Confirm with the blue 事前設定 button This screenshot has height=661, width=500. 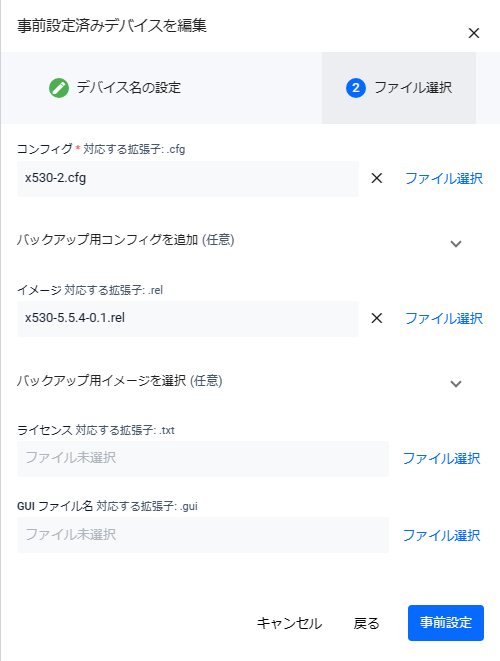click(446, 623)
